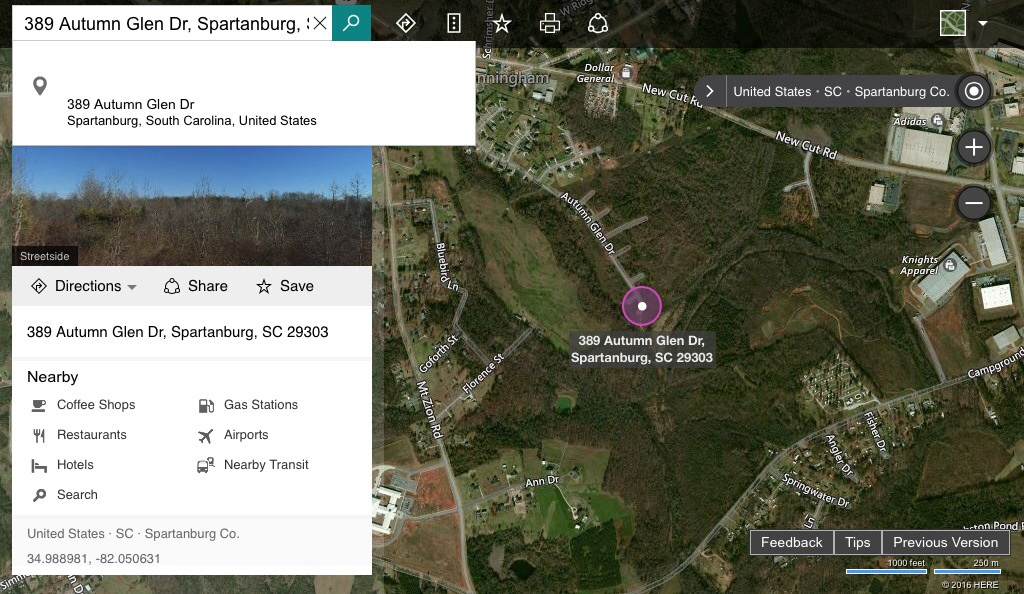1024x594 pixels.
Task: Save this location with the star
Action: click(285, 286)
